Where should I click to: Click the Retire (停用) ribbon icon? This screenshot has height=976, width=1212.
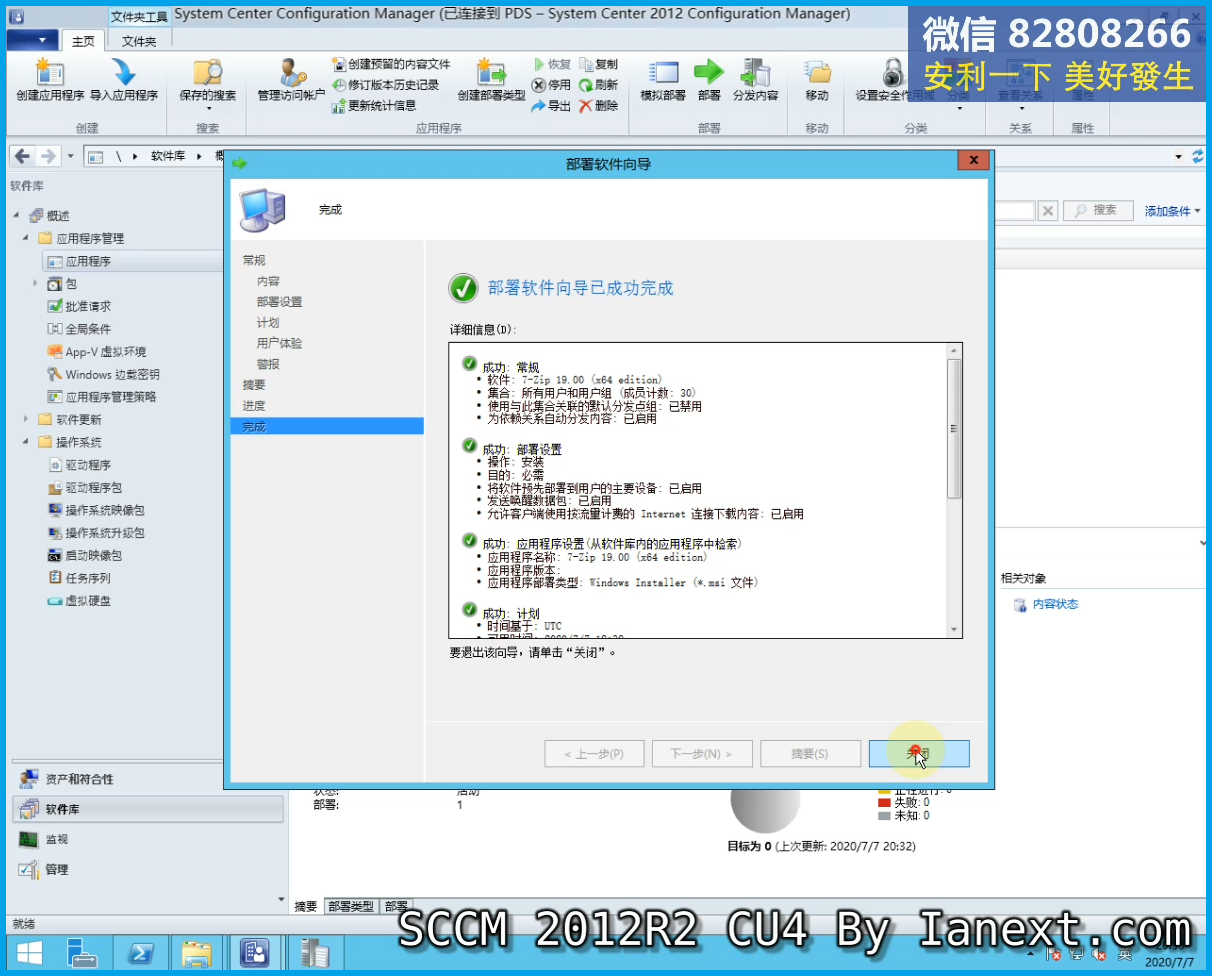pos(551,85)
